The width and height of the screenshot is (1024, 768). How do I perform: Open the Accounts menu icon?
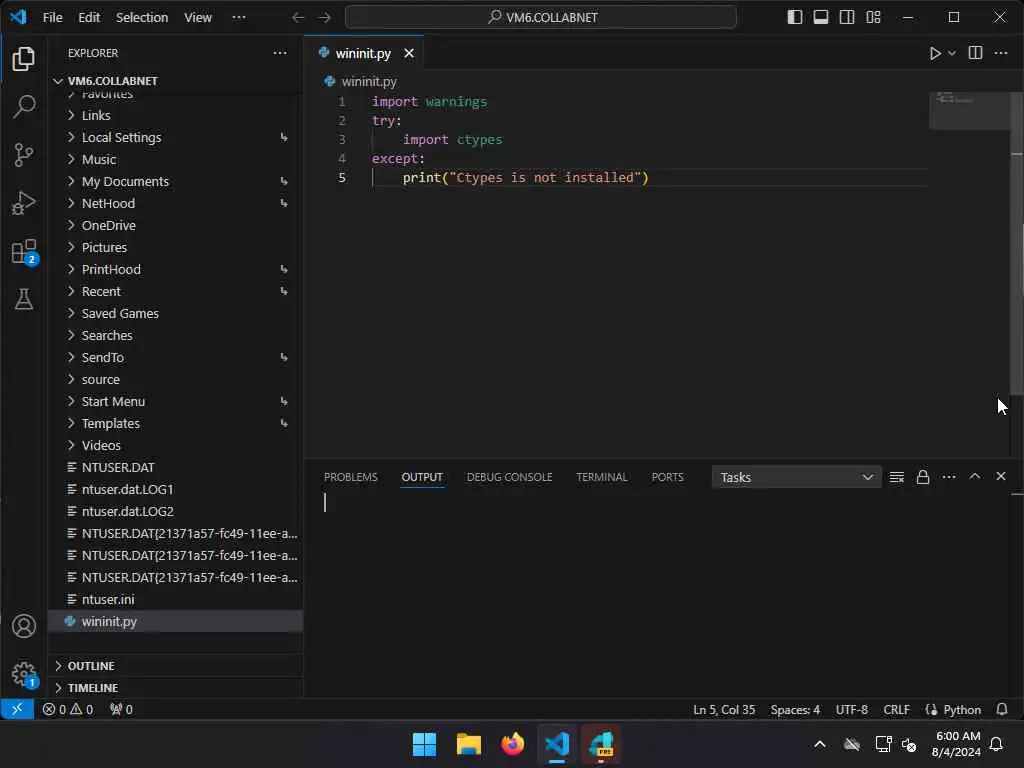24,626
